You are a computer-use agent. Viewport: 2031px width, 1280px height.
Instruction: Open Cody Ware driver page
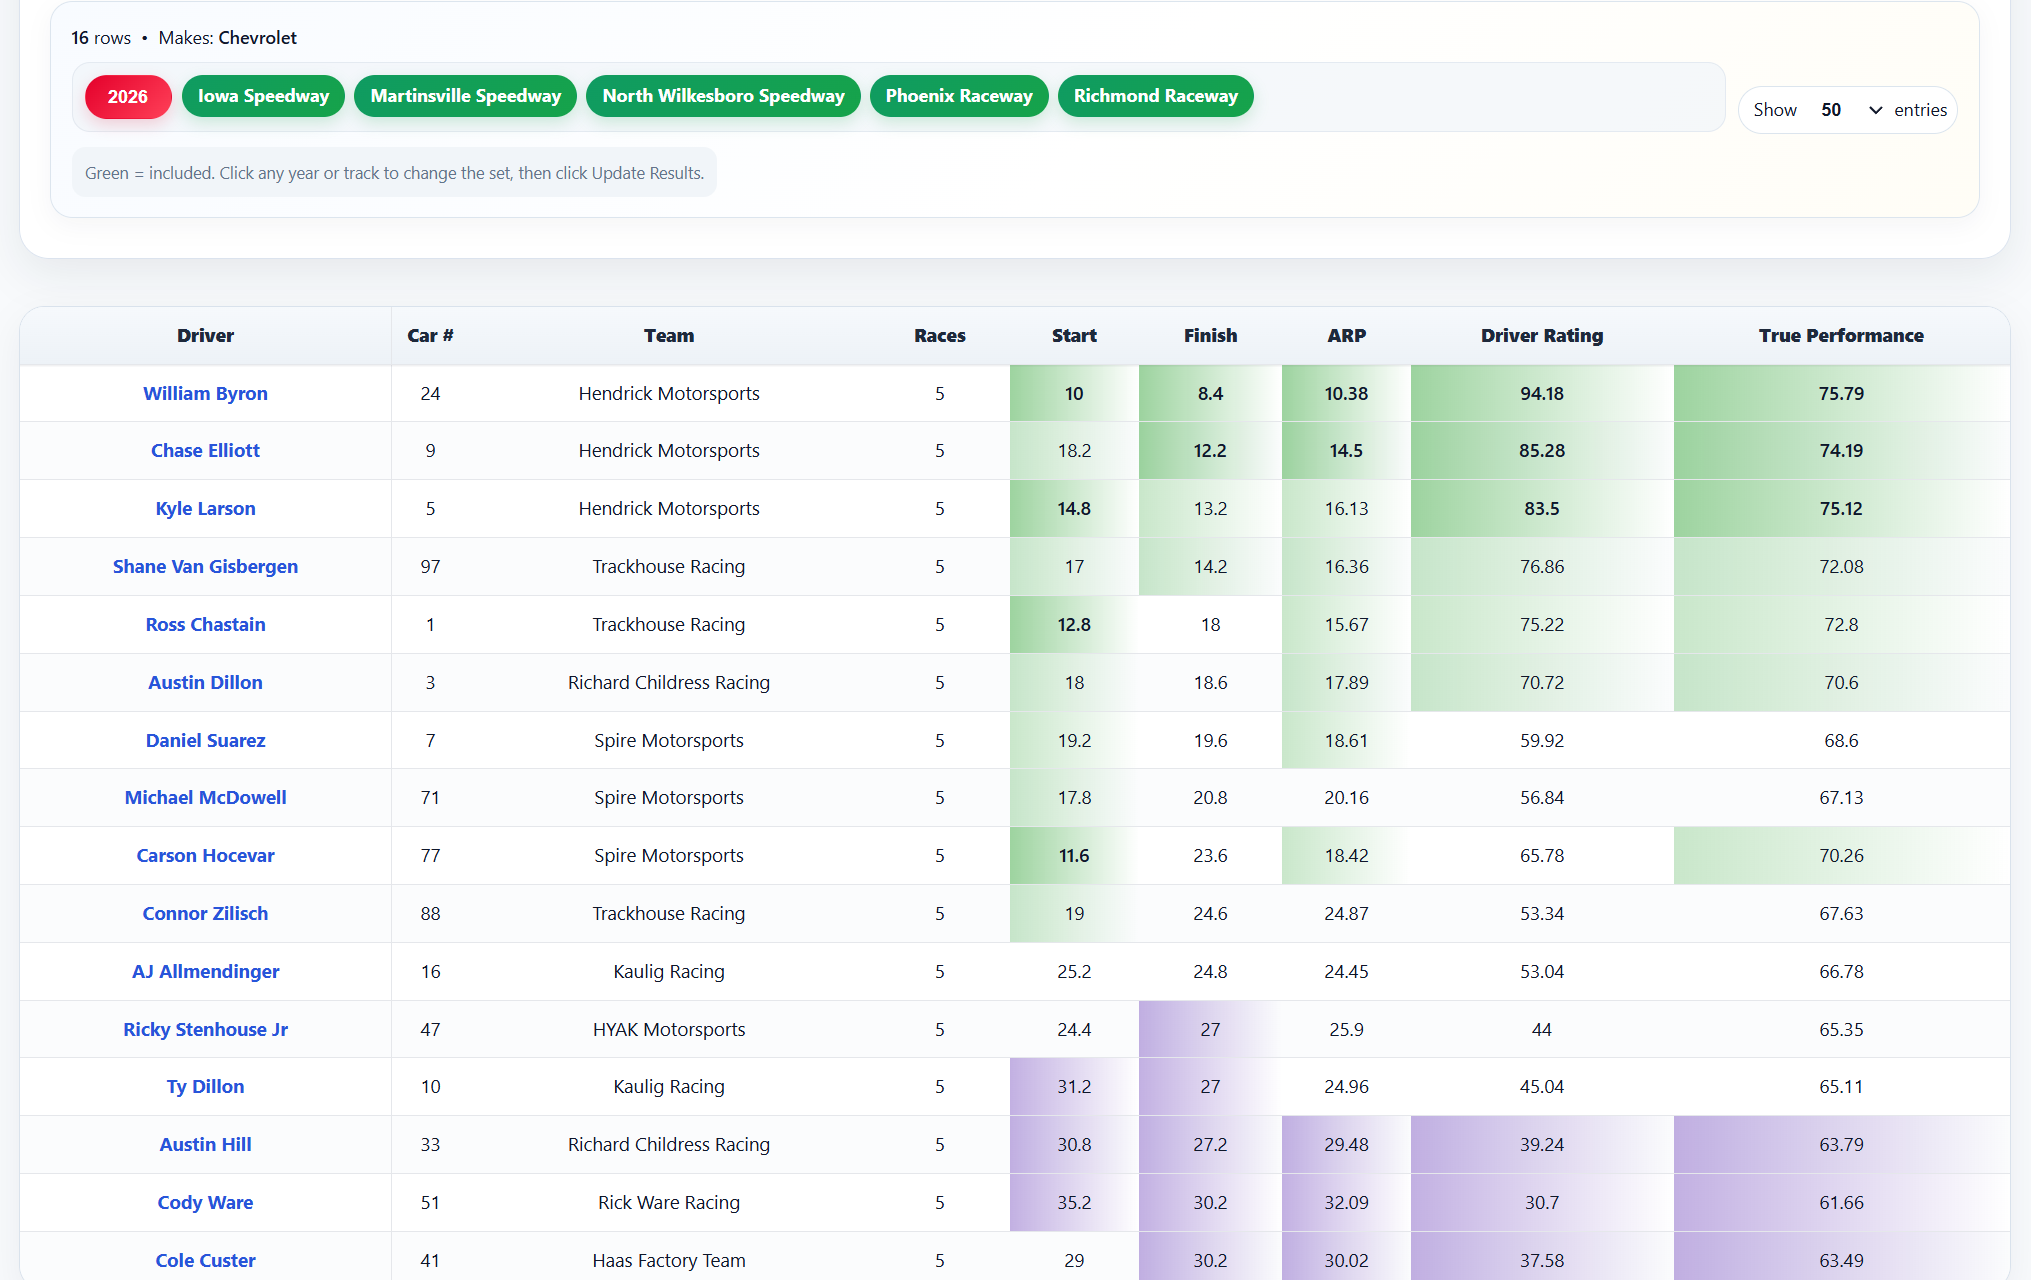[x=205, y=1203]
